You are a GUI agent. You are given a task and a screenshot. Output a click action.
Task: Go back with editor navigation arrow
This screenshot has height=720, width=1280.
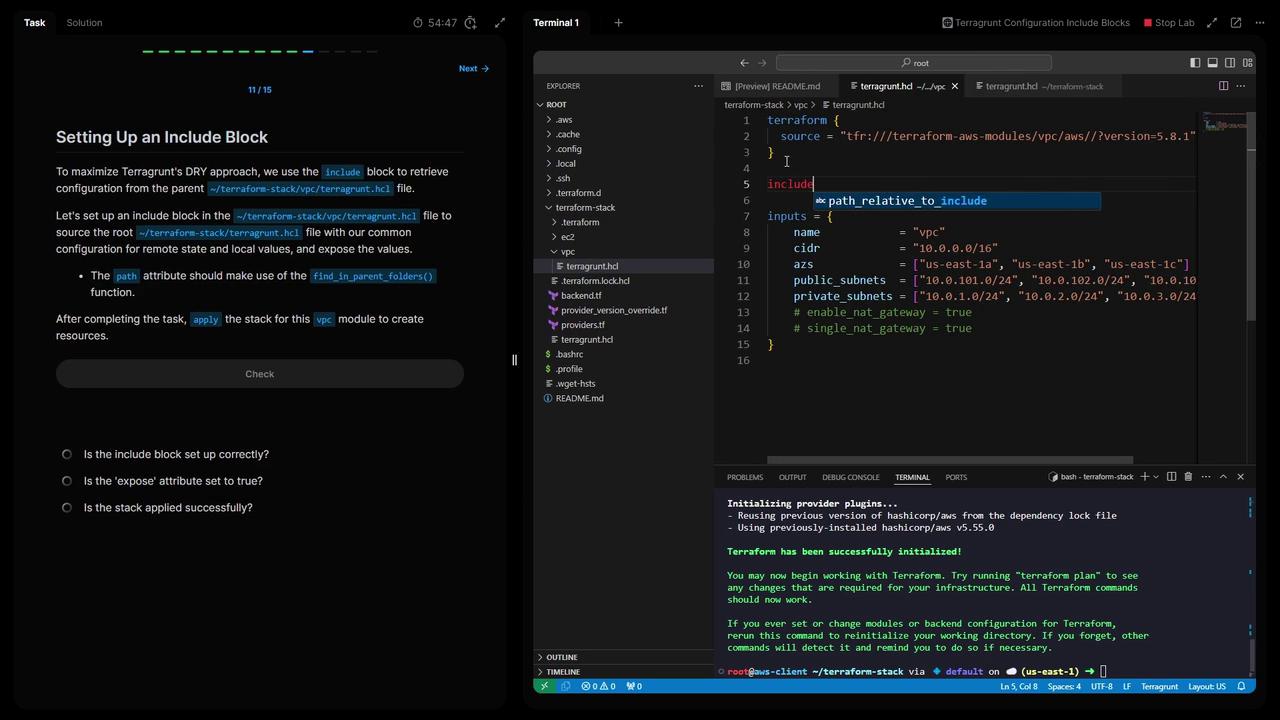coord(744,63)
